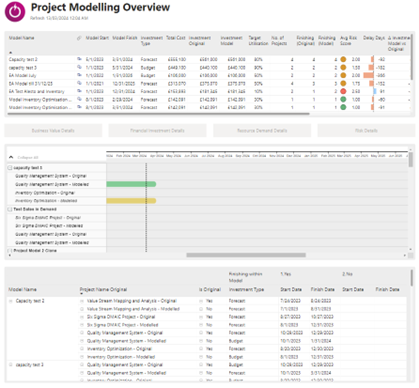Click vertical scrollbar of bottom matrix table
This screenshot has width=419, height=388.
pos(413,278)
